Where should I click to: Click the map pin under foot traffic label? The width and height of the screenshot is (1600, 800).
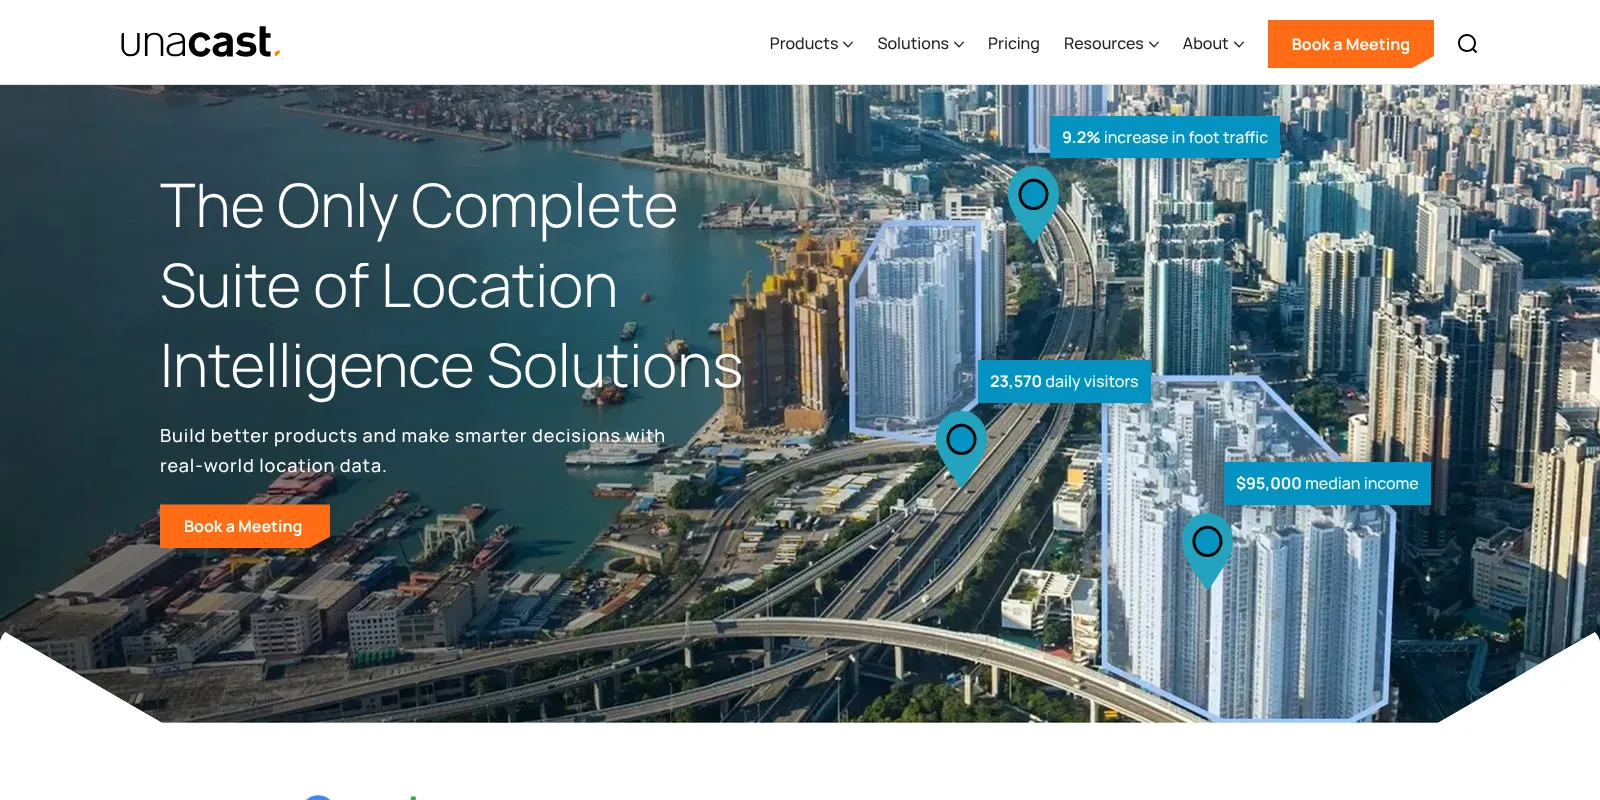click(x=1033, y=203)
